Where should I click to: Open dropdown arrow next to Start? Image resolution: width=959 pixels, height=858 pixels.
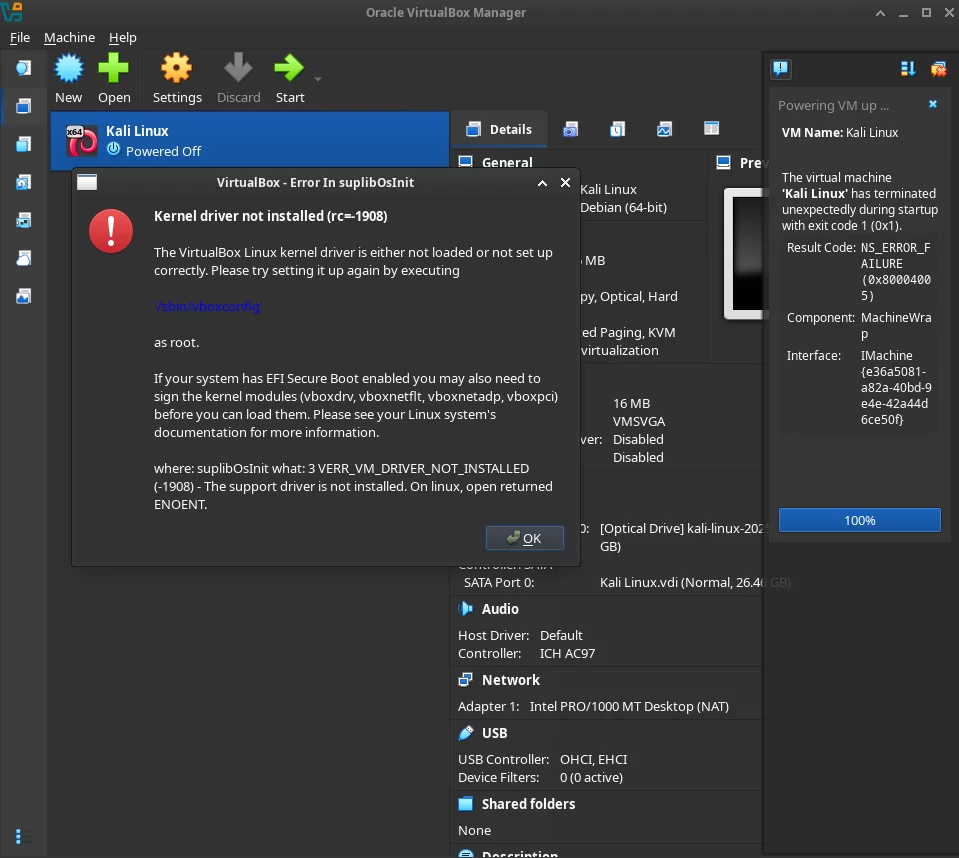pos(318,79)
